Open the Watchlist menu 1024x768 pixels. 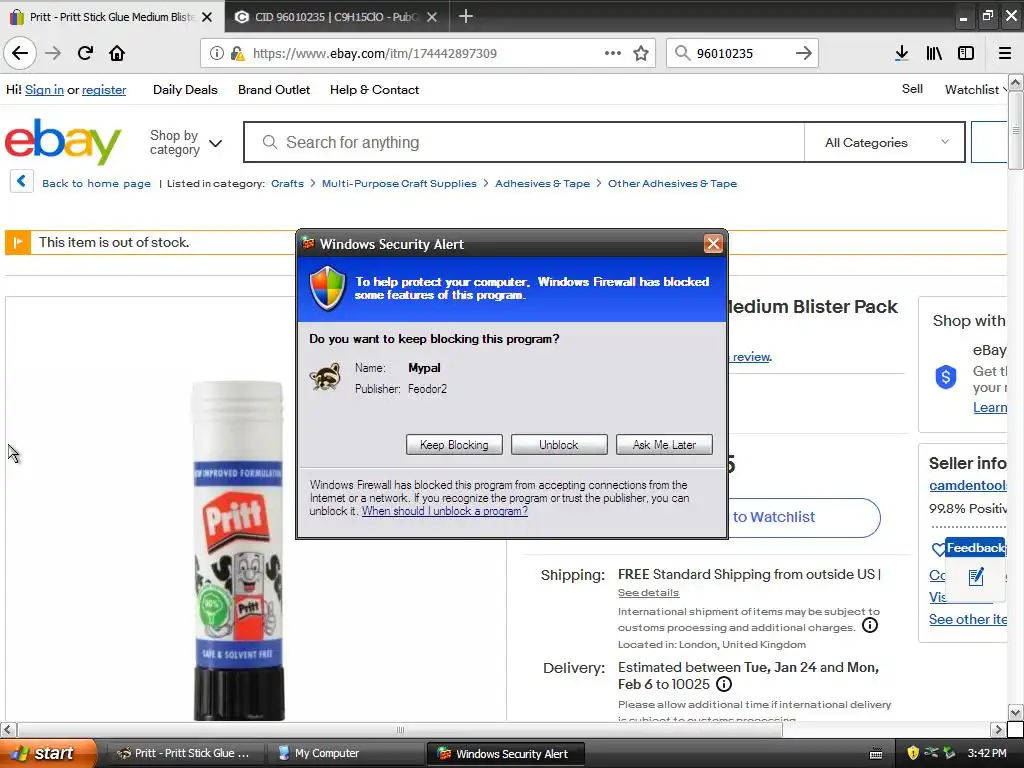(x=974, y=89)
